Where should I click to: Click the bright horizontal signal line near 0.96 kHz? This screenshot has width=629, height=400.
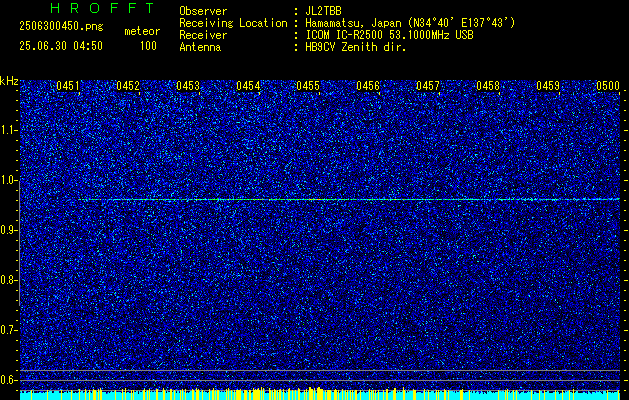pyautogui.click(x=349, y=199)
